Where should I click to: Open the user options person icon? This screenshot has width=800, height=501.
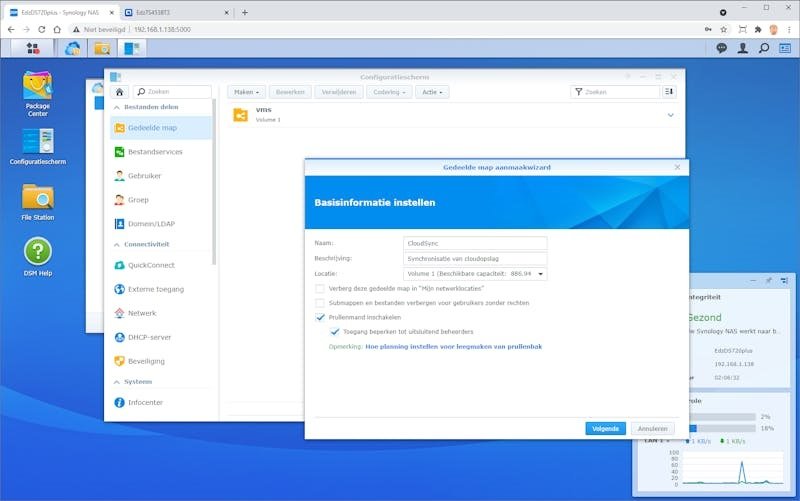743,48
